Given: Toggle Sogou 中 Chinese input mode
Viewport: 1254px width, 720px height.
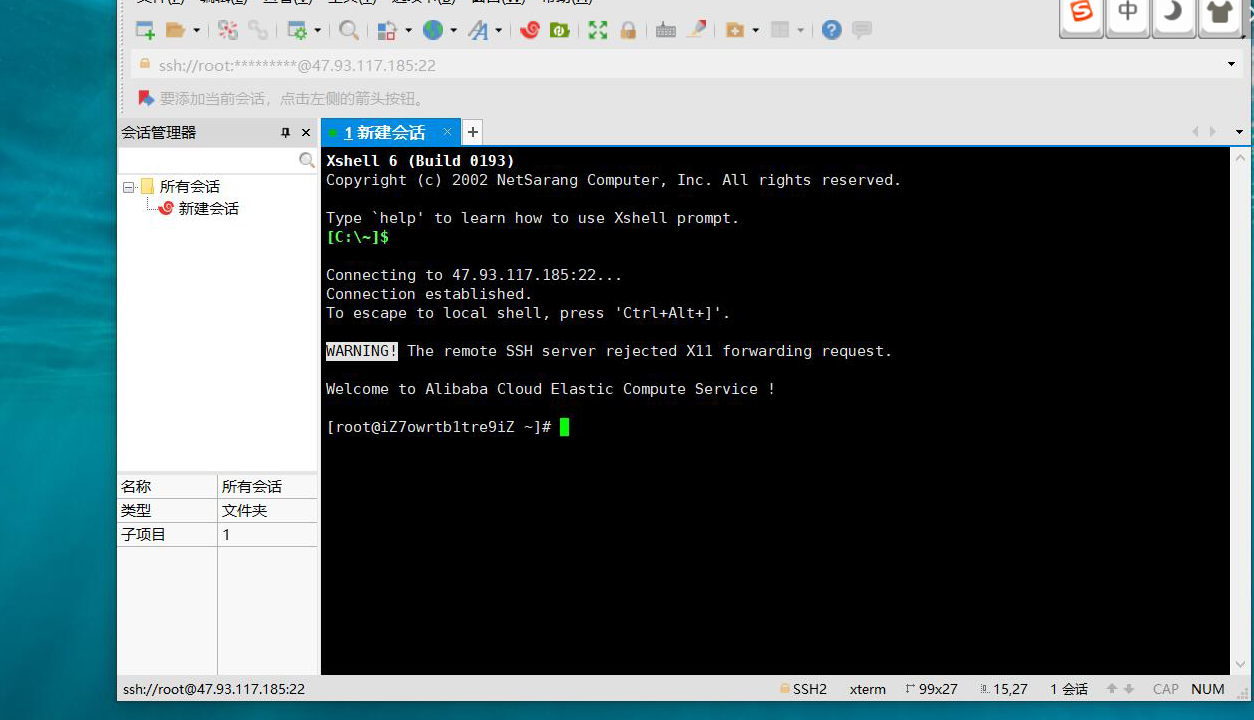Looking at the screenshot, I should tap(1128, 14).
